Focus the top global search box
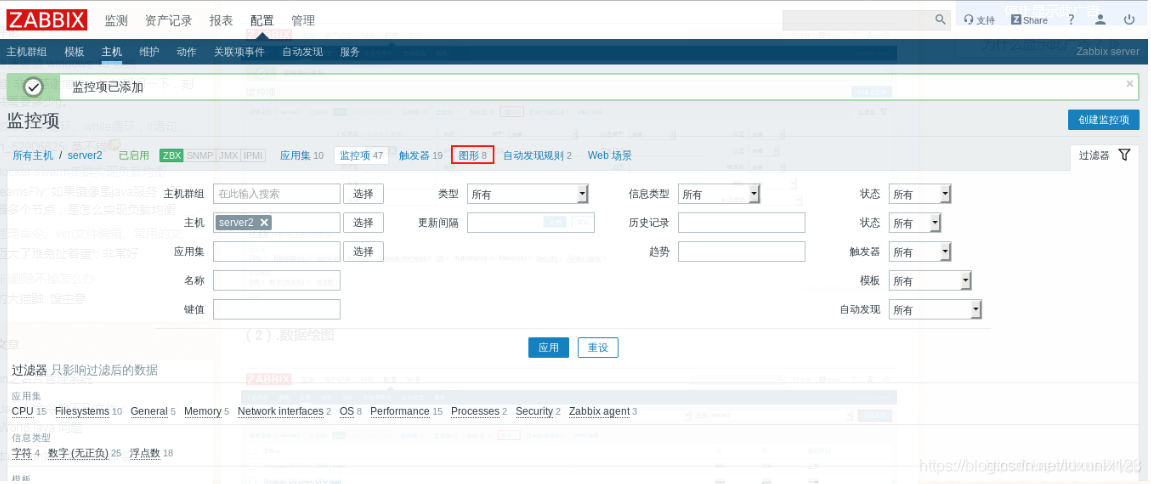The width and height of the screenshot is (1151, 484). point(857,20)
